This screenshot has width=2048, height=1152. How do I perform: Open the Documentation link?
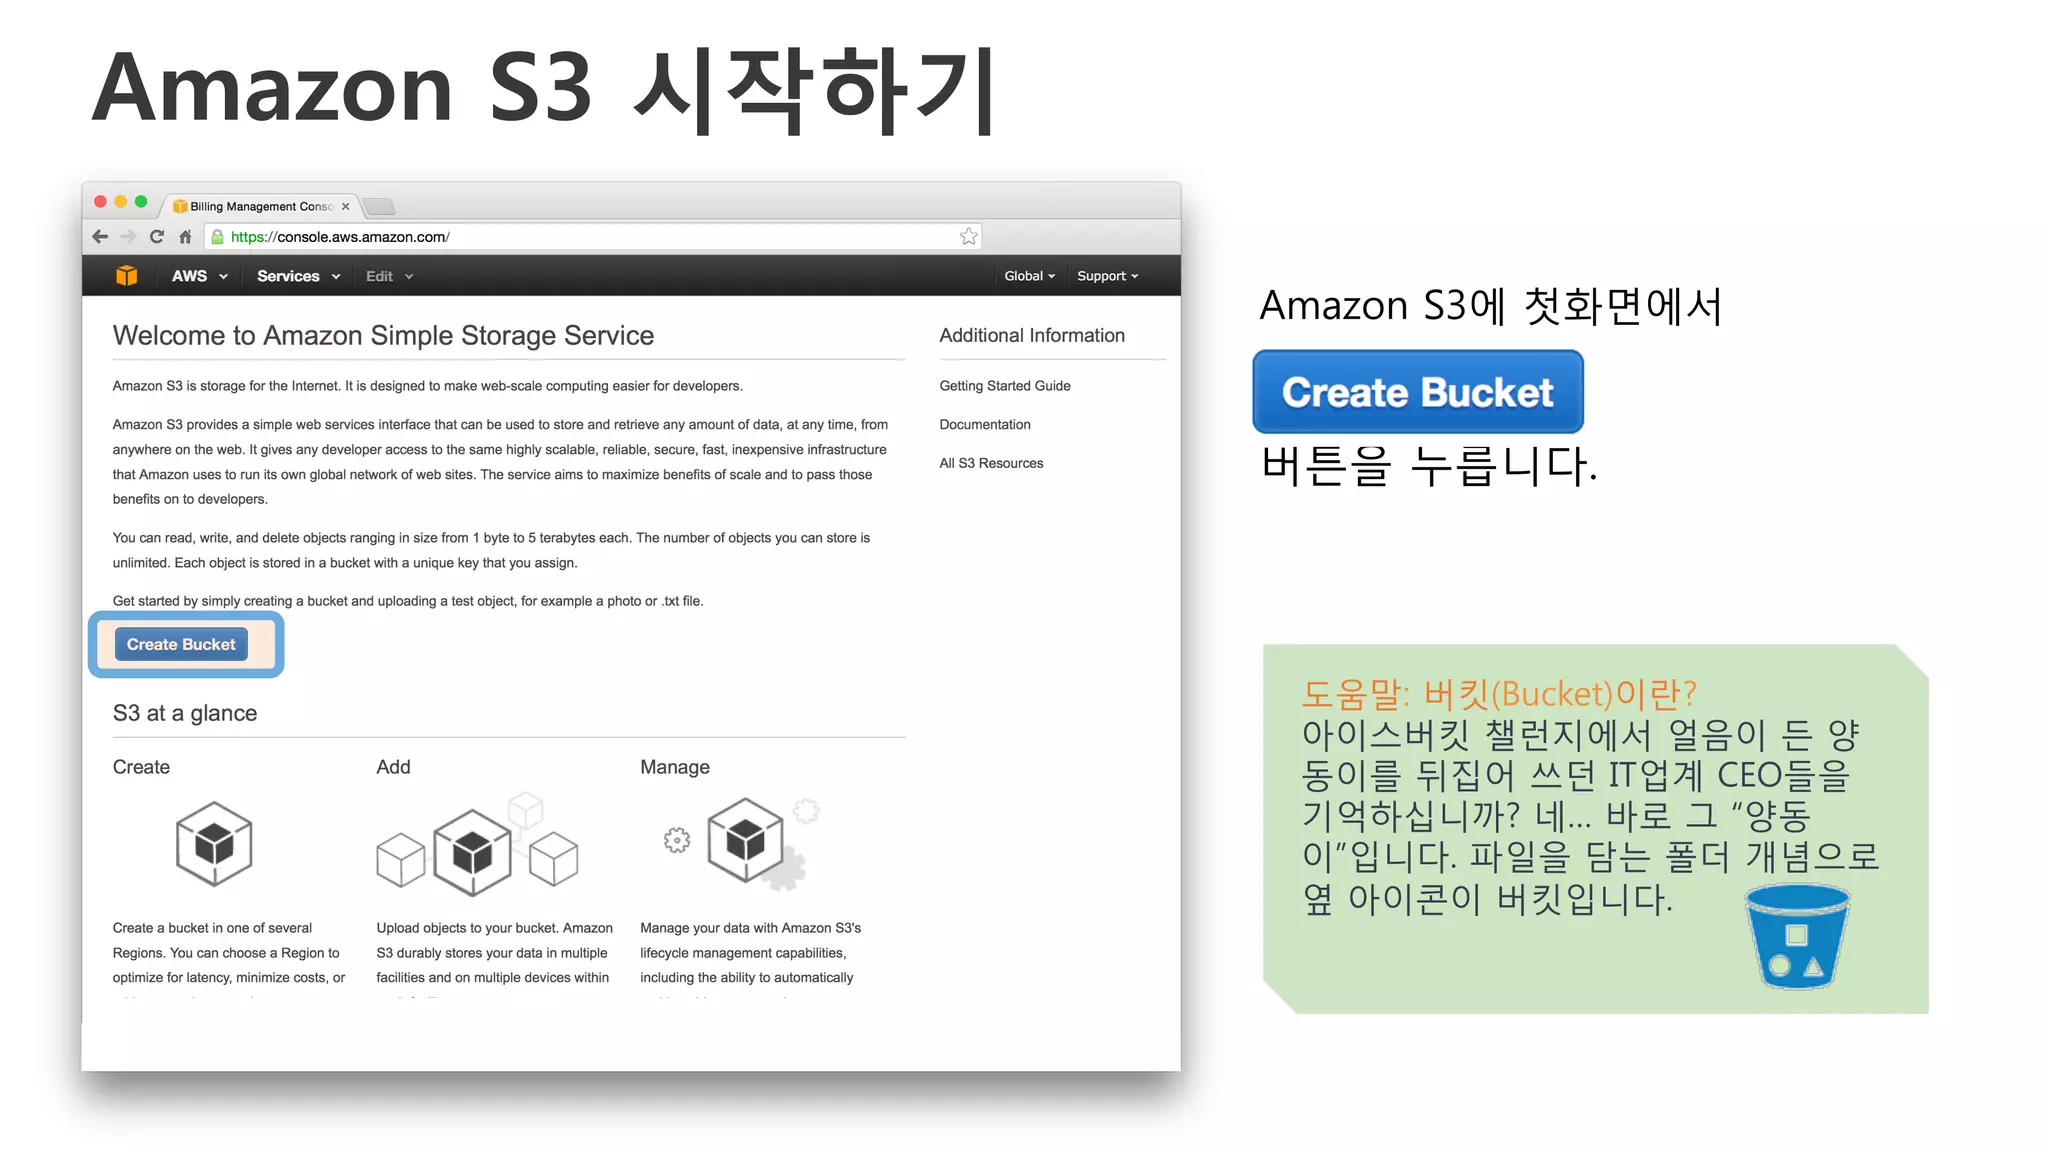(x=985, y=425)
